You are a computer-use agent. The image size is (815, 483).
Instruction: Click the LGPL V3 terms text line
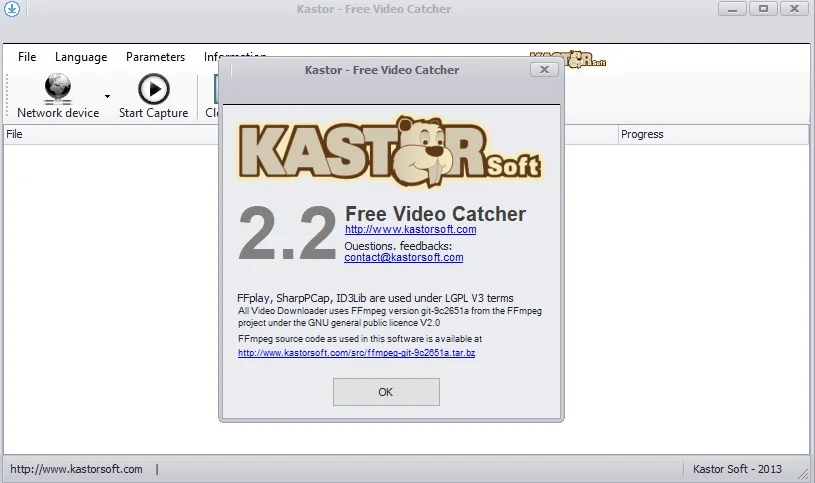click(x=375, y=298)
